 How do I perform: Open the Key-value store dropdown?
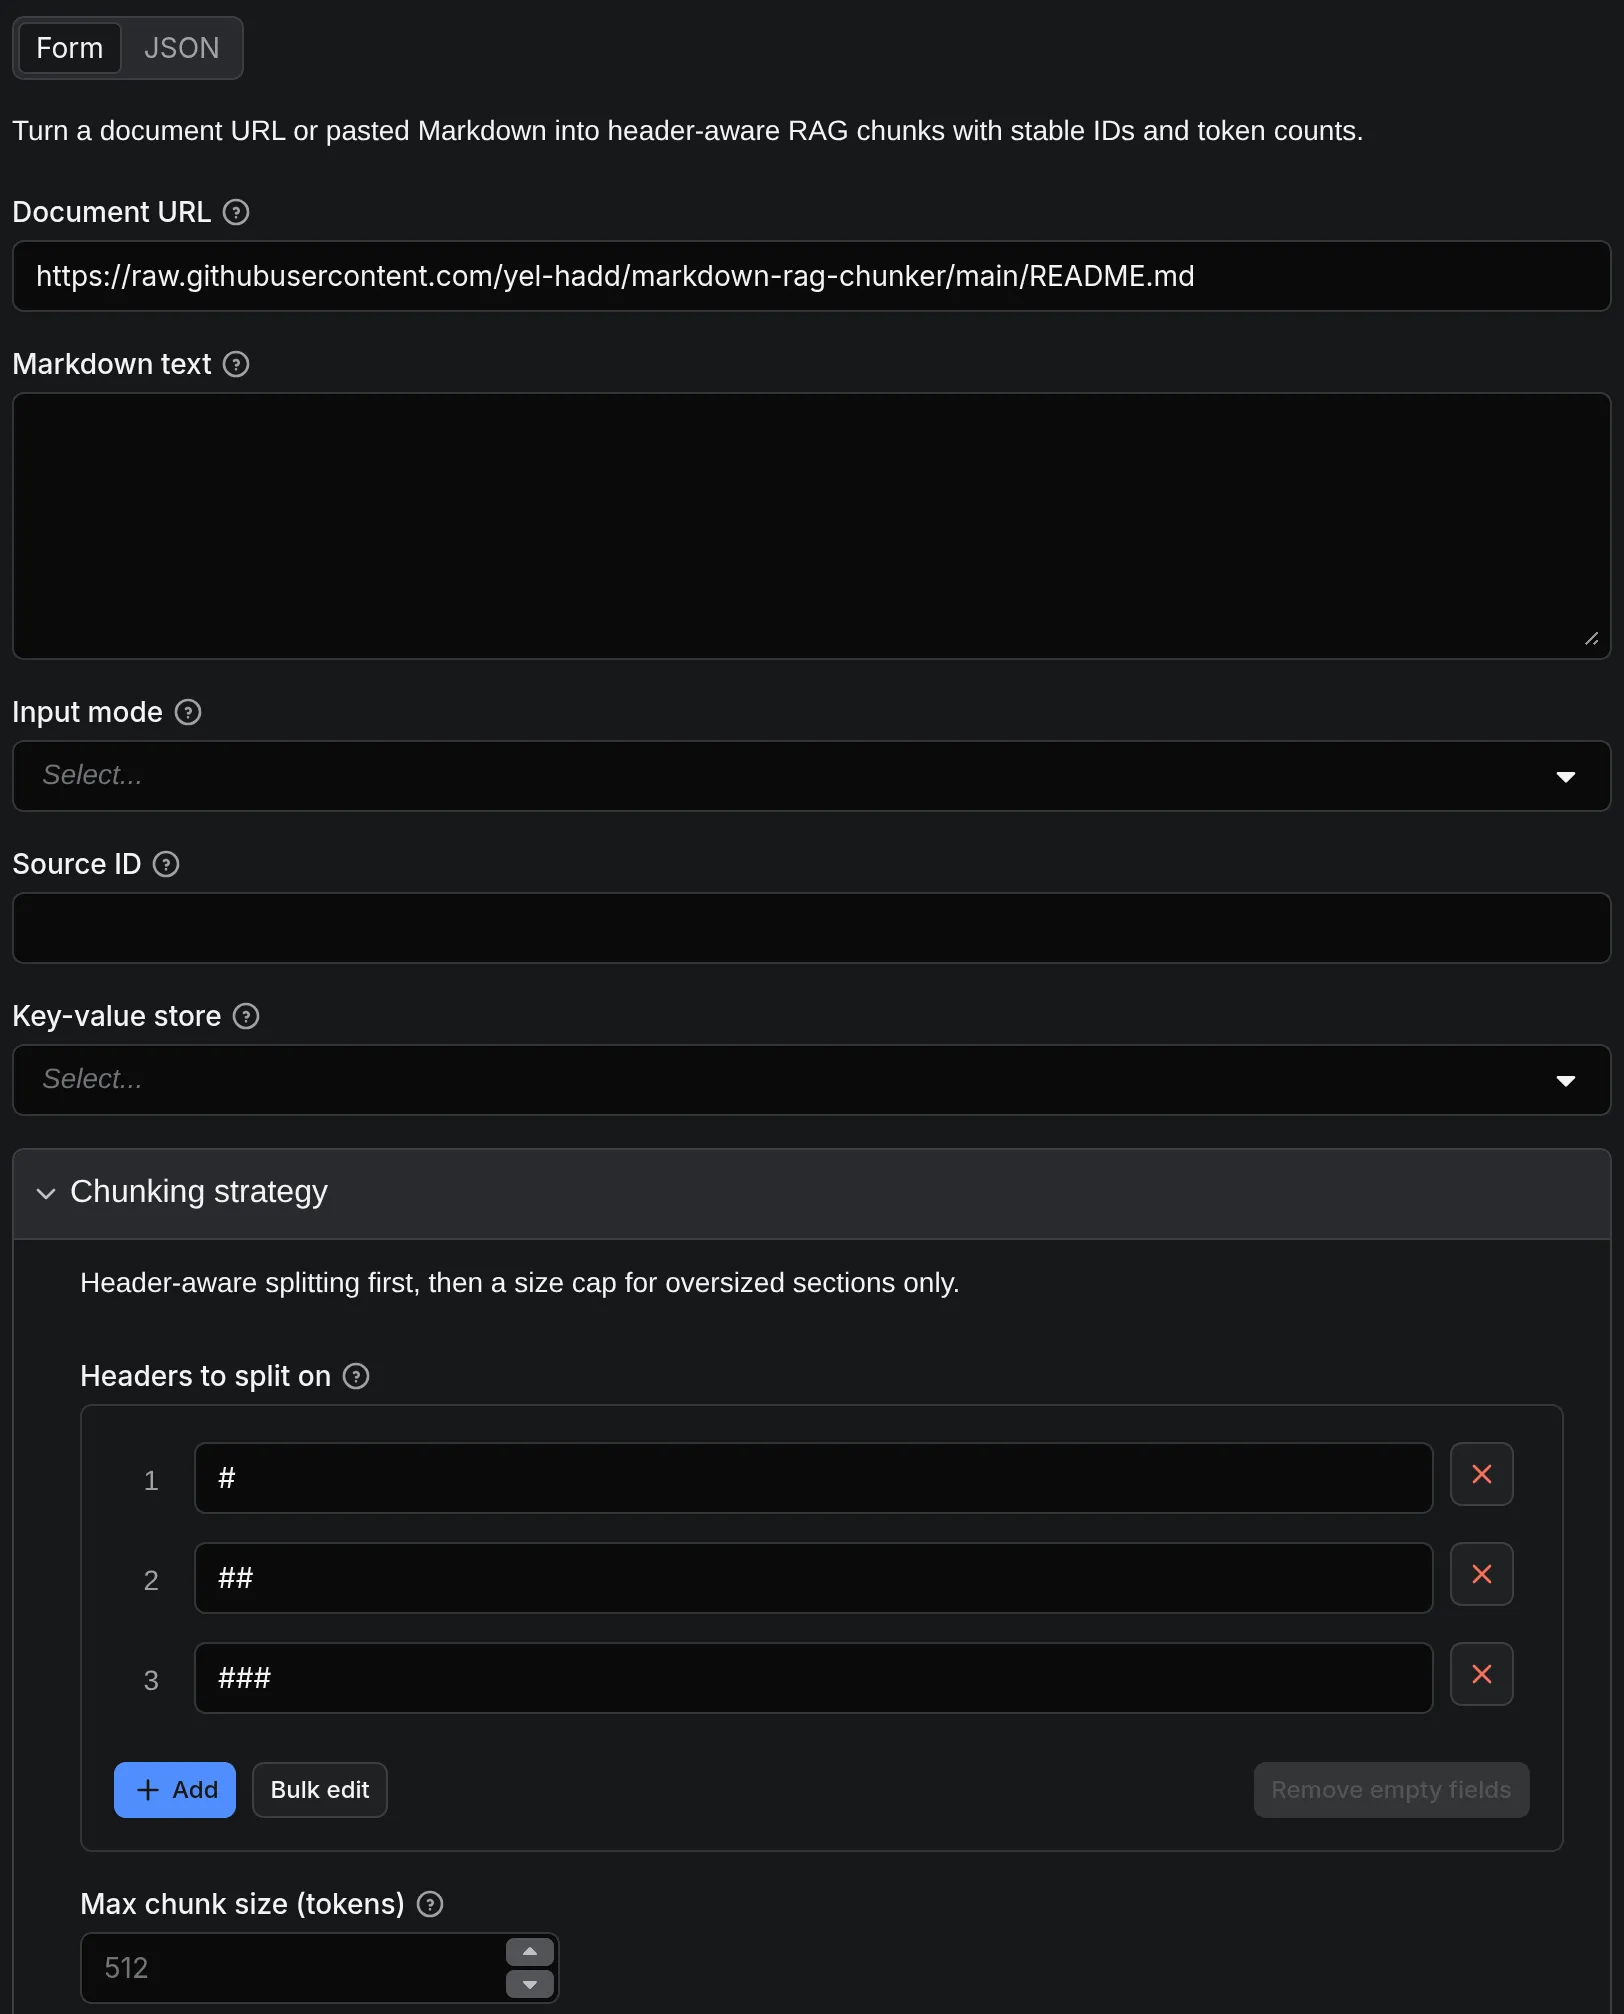click(x=811, y=1080)
